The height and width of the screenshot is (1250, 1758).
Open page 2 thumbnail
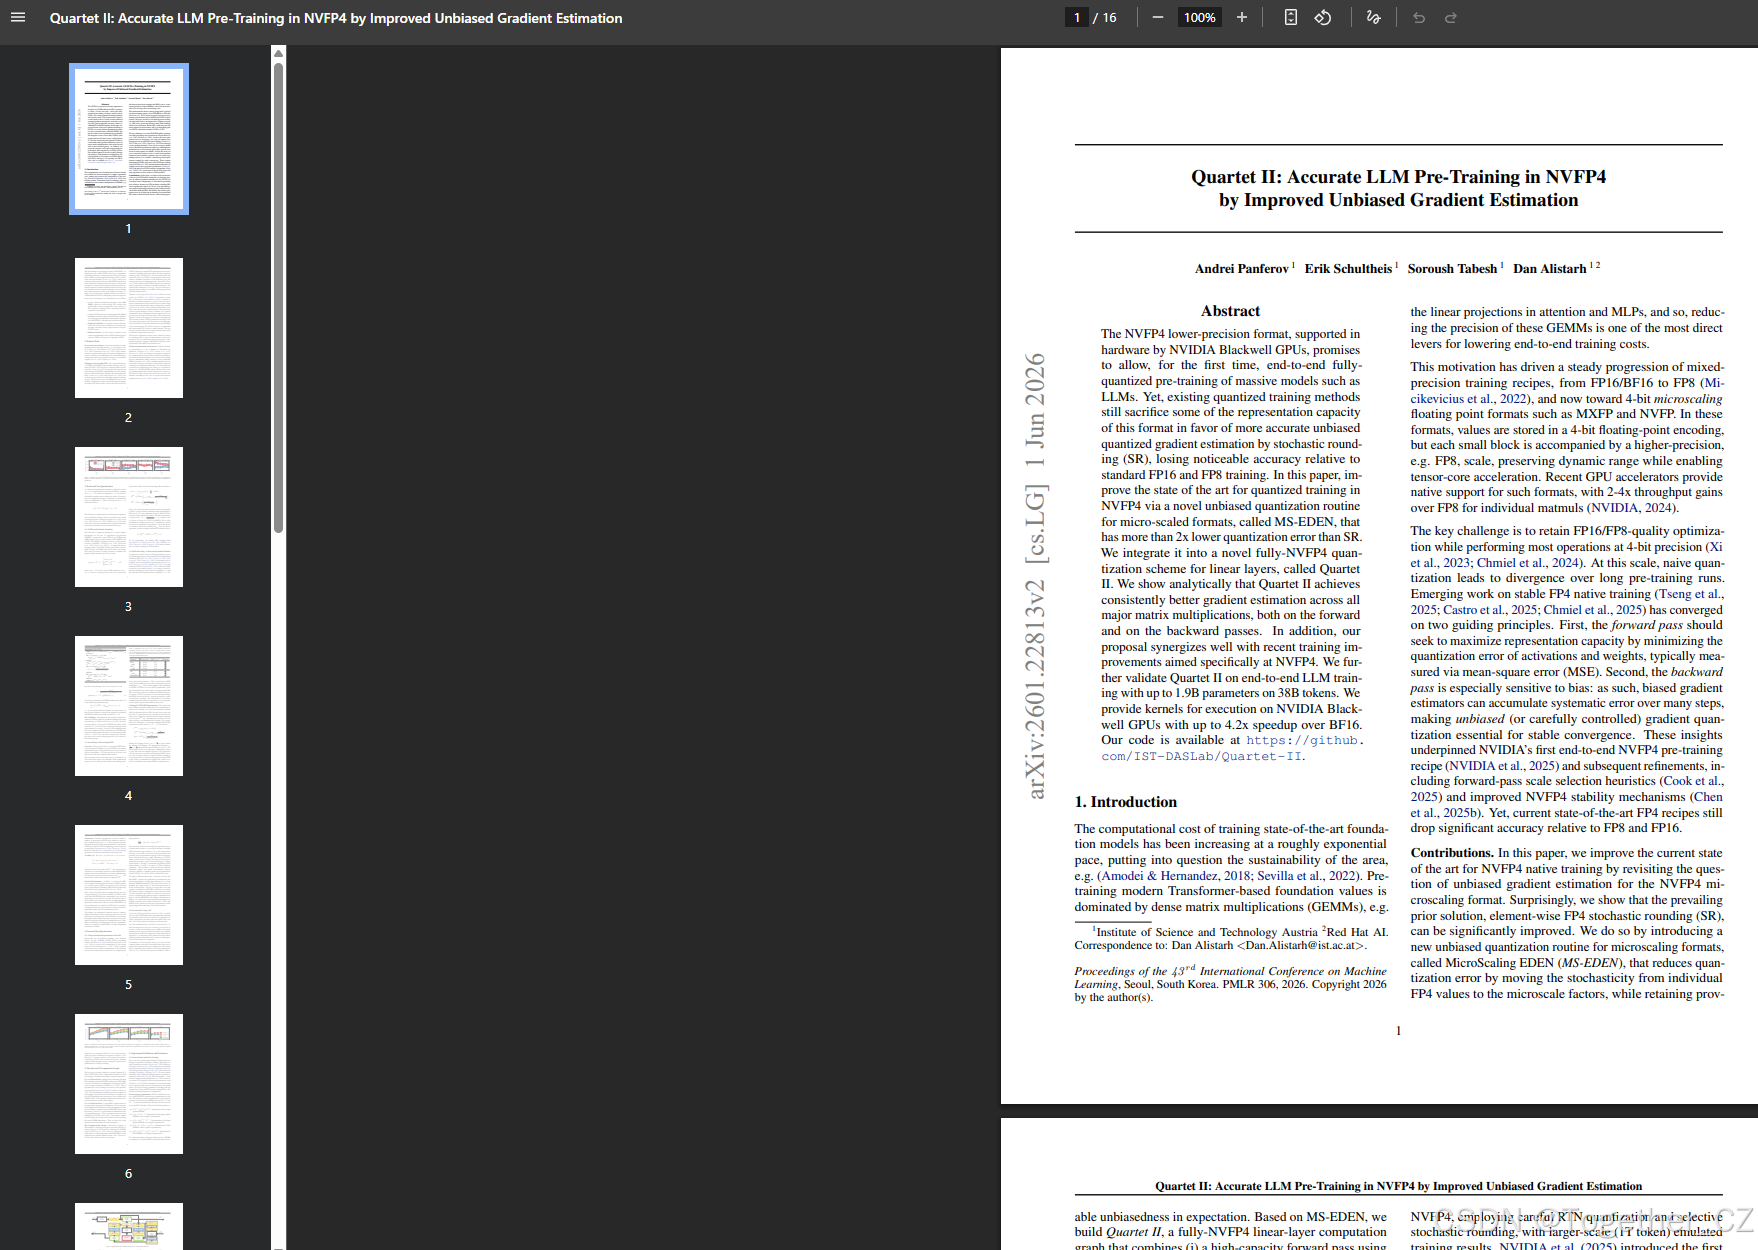tap(129, 328)
